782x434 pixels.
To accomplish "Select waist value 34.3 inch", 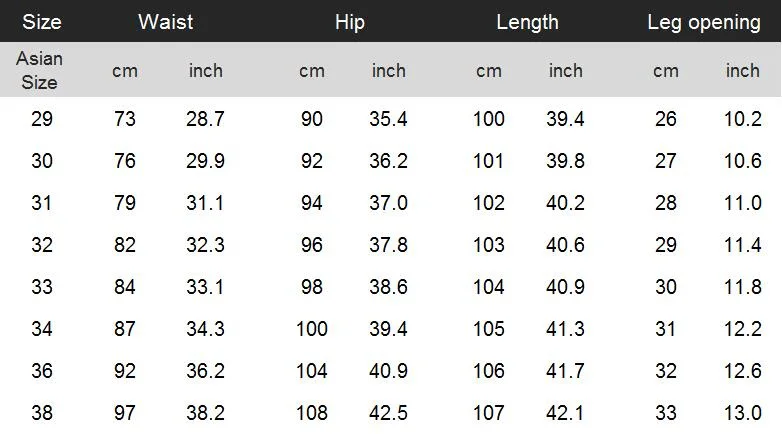I will [205, 329].
